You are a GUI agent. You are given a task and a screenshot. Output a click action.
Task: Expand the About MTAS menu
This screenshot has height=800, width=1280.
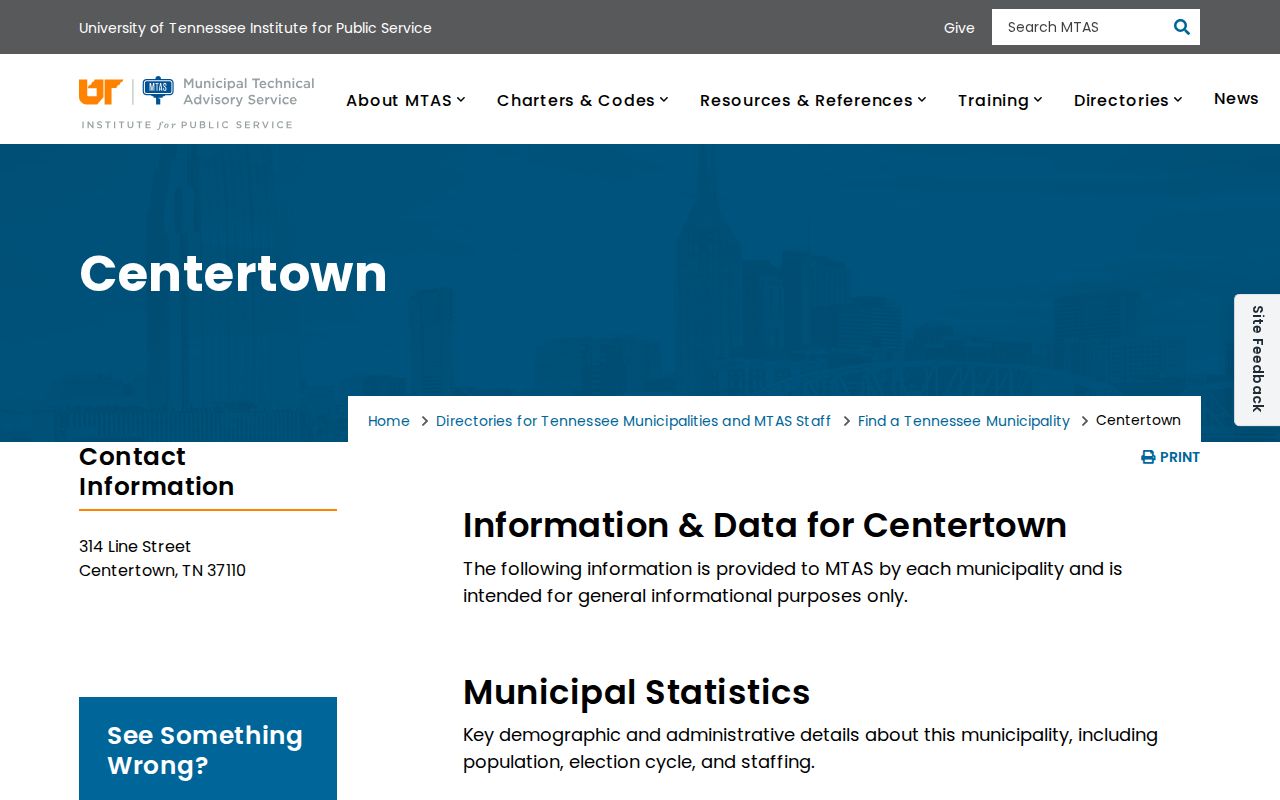pyautogui.click(x=406, y=100)
